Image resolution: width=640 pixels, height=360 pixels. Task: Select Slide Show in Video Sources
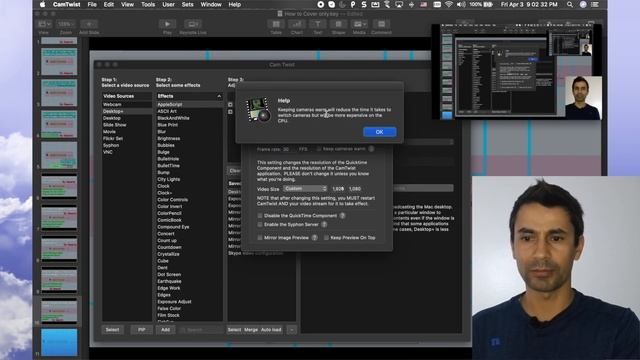click(x=127, y=125)
